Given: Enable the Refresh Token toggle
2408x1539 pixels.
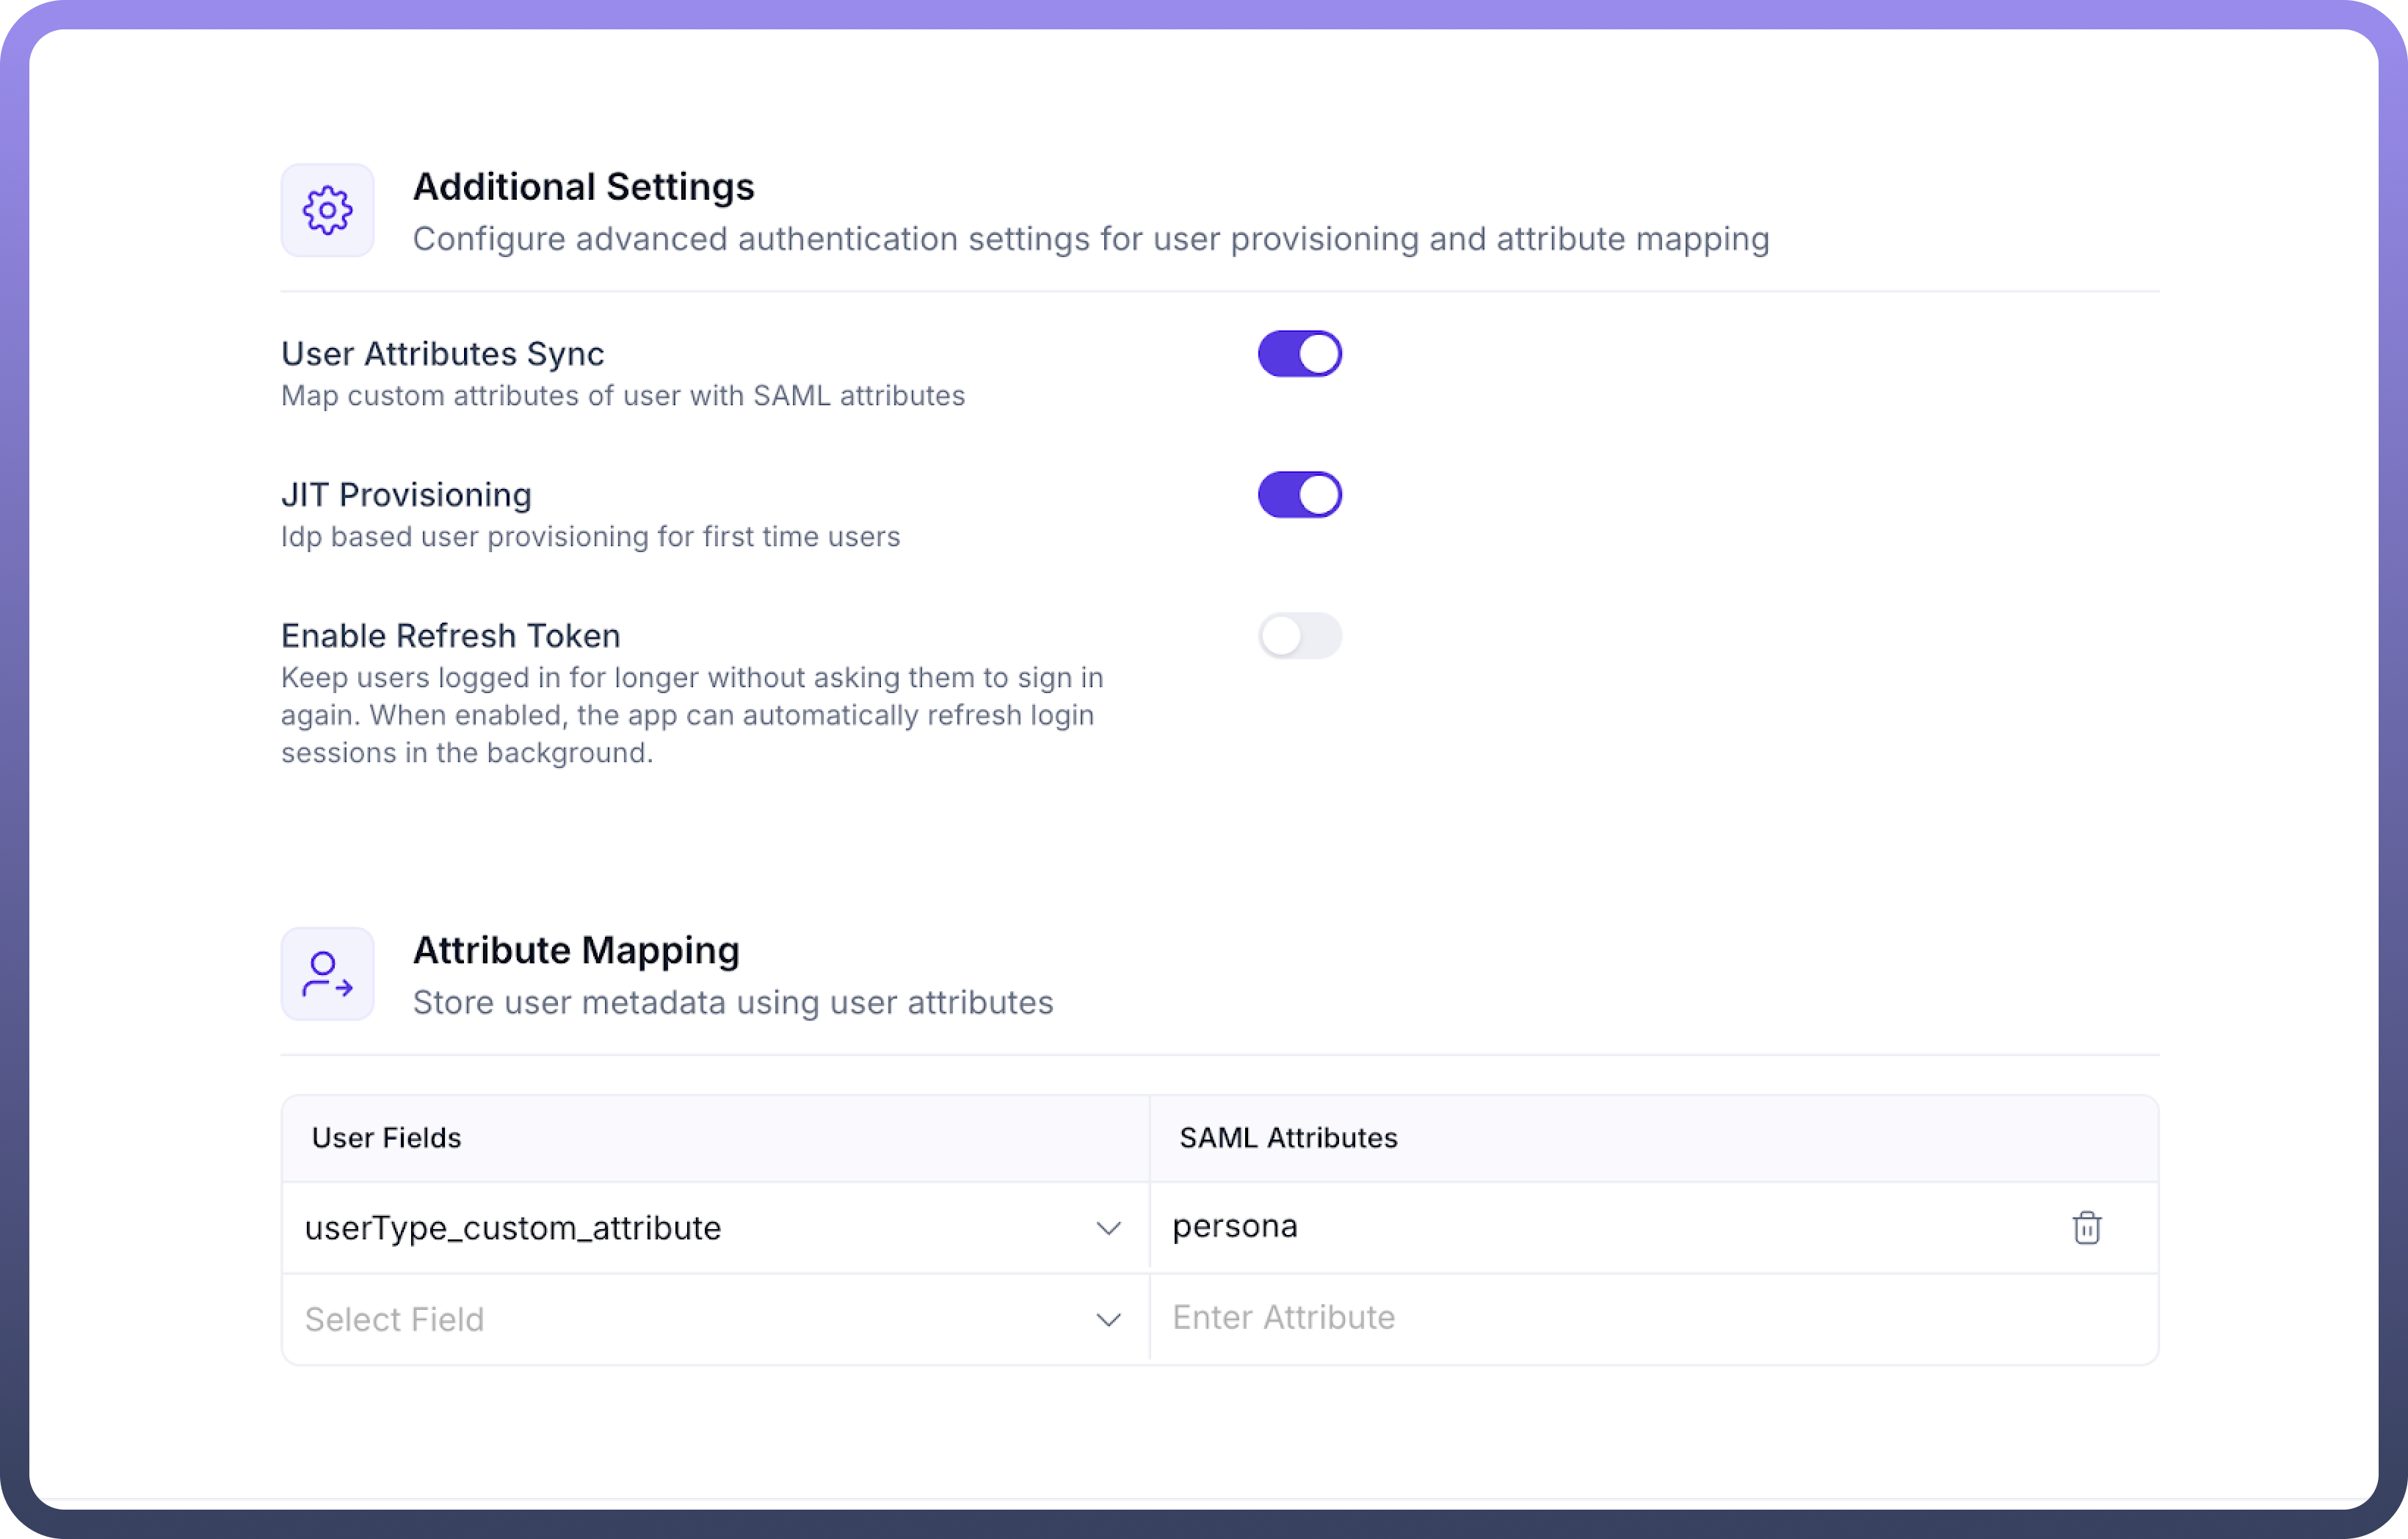Looking at the screenshot, I should pyautogui.click(x=1299, y=636).
